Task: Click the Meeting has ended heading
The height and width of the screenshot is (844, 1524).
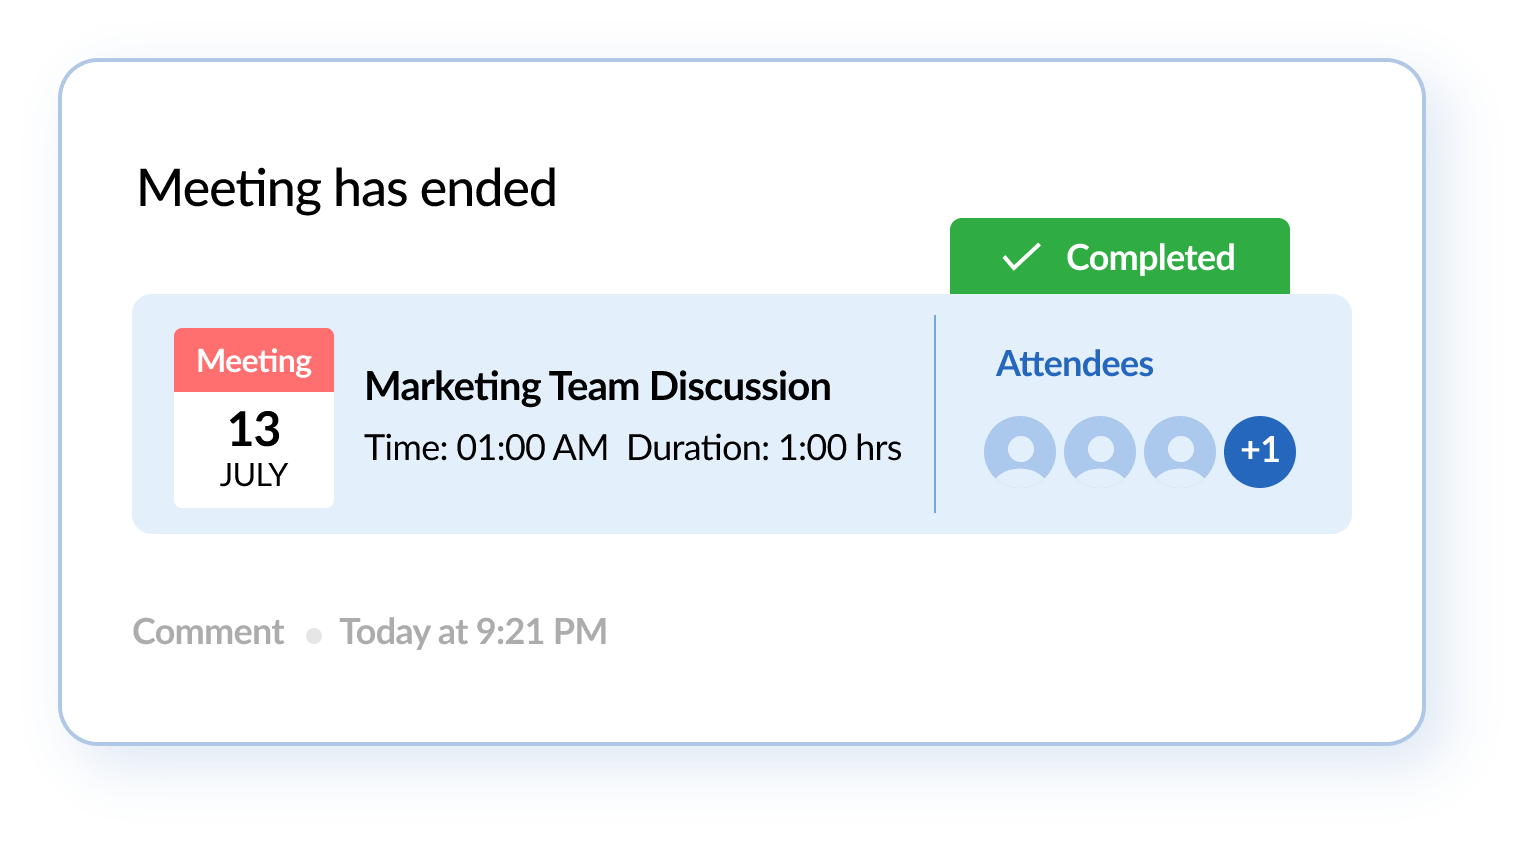Action: [347, 188]
